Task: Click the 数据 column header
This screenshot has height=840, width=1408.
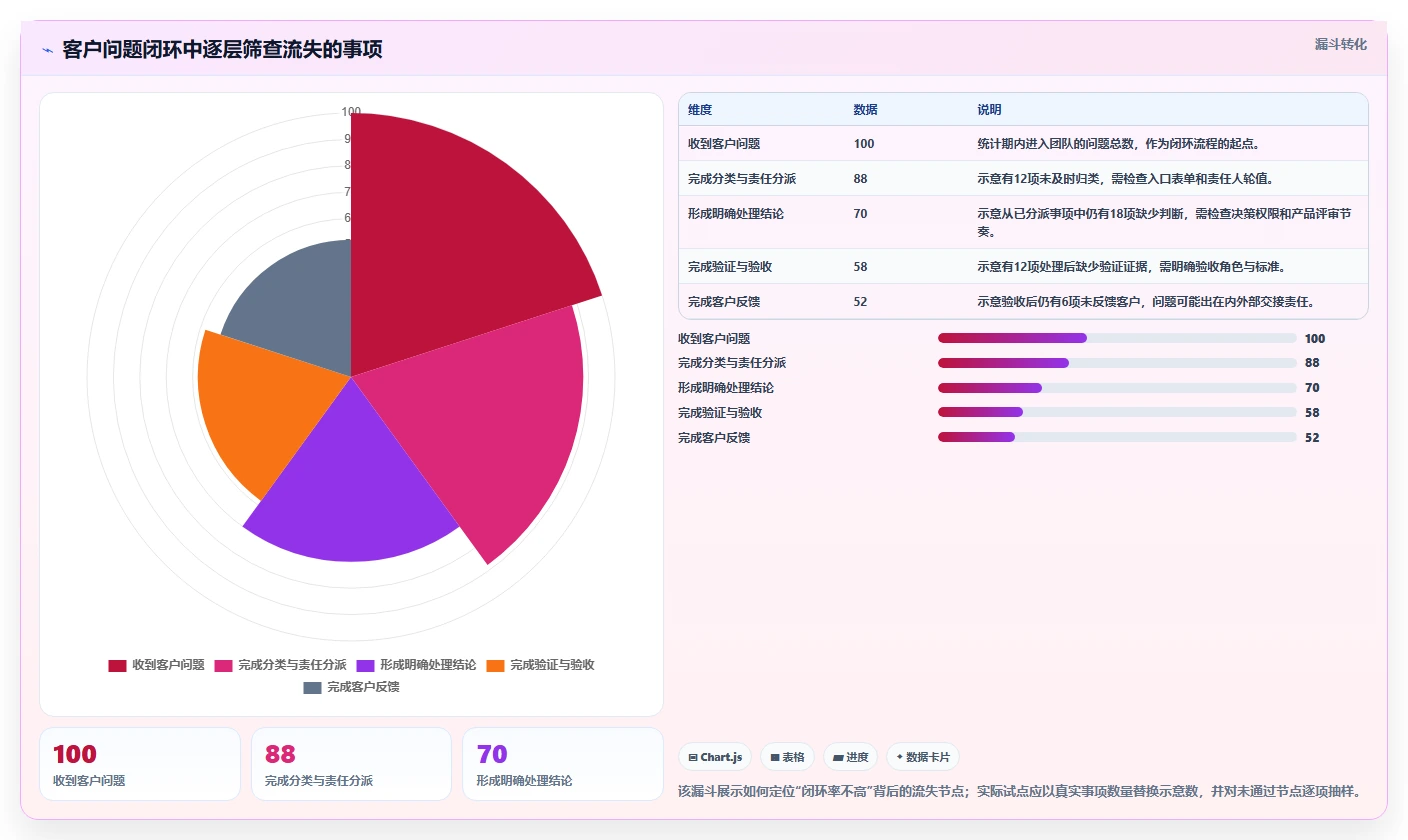Action: click(x=866, y=110)
